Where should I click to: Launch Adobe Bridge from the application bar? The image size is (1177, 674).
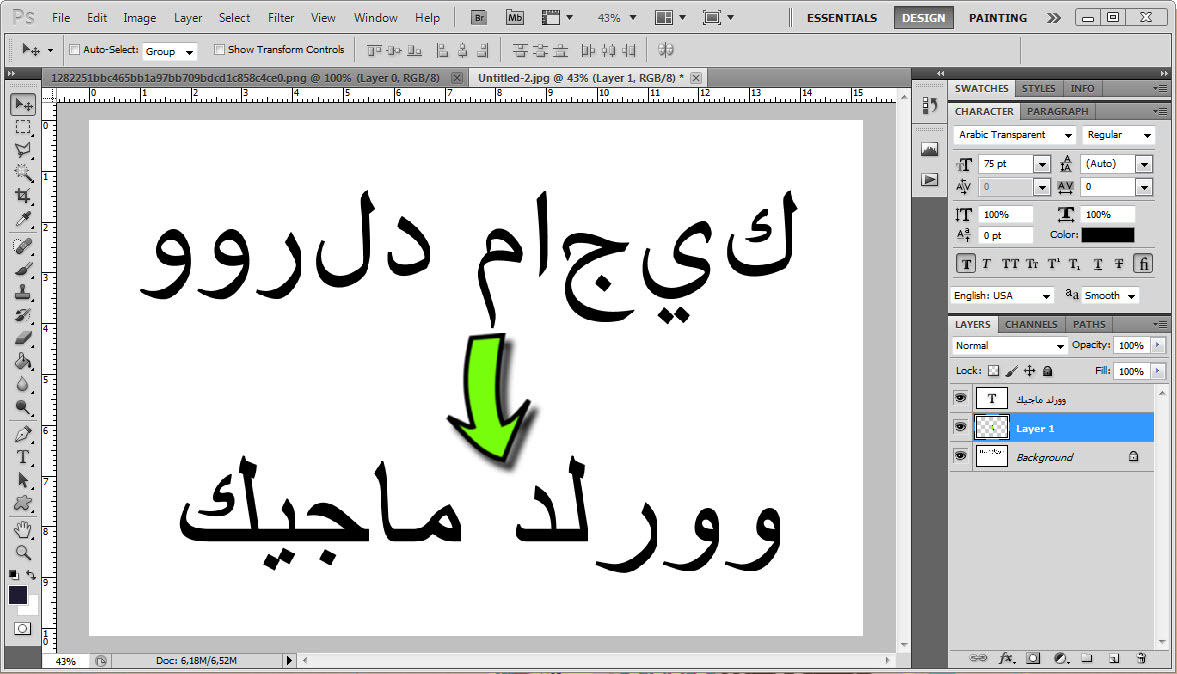pos(478,16)
